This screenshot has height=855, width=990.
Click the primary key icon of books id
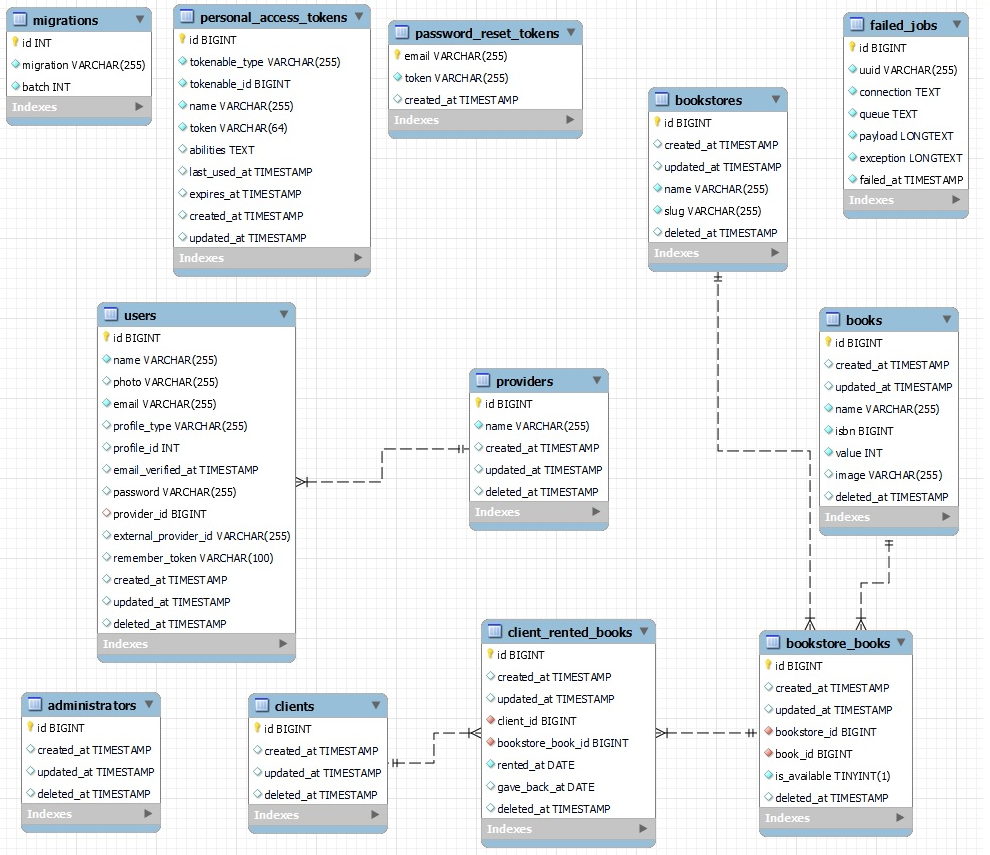pos(828,342)
